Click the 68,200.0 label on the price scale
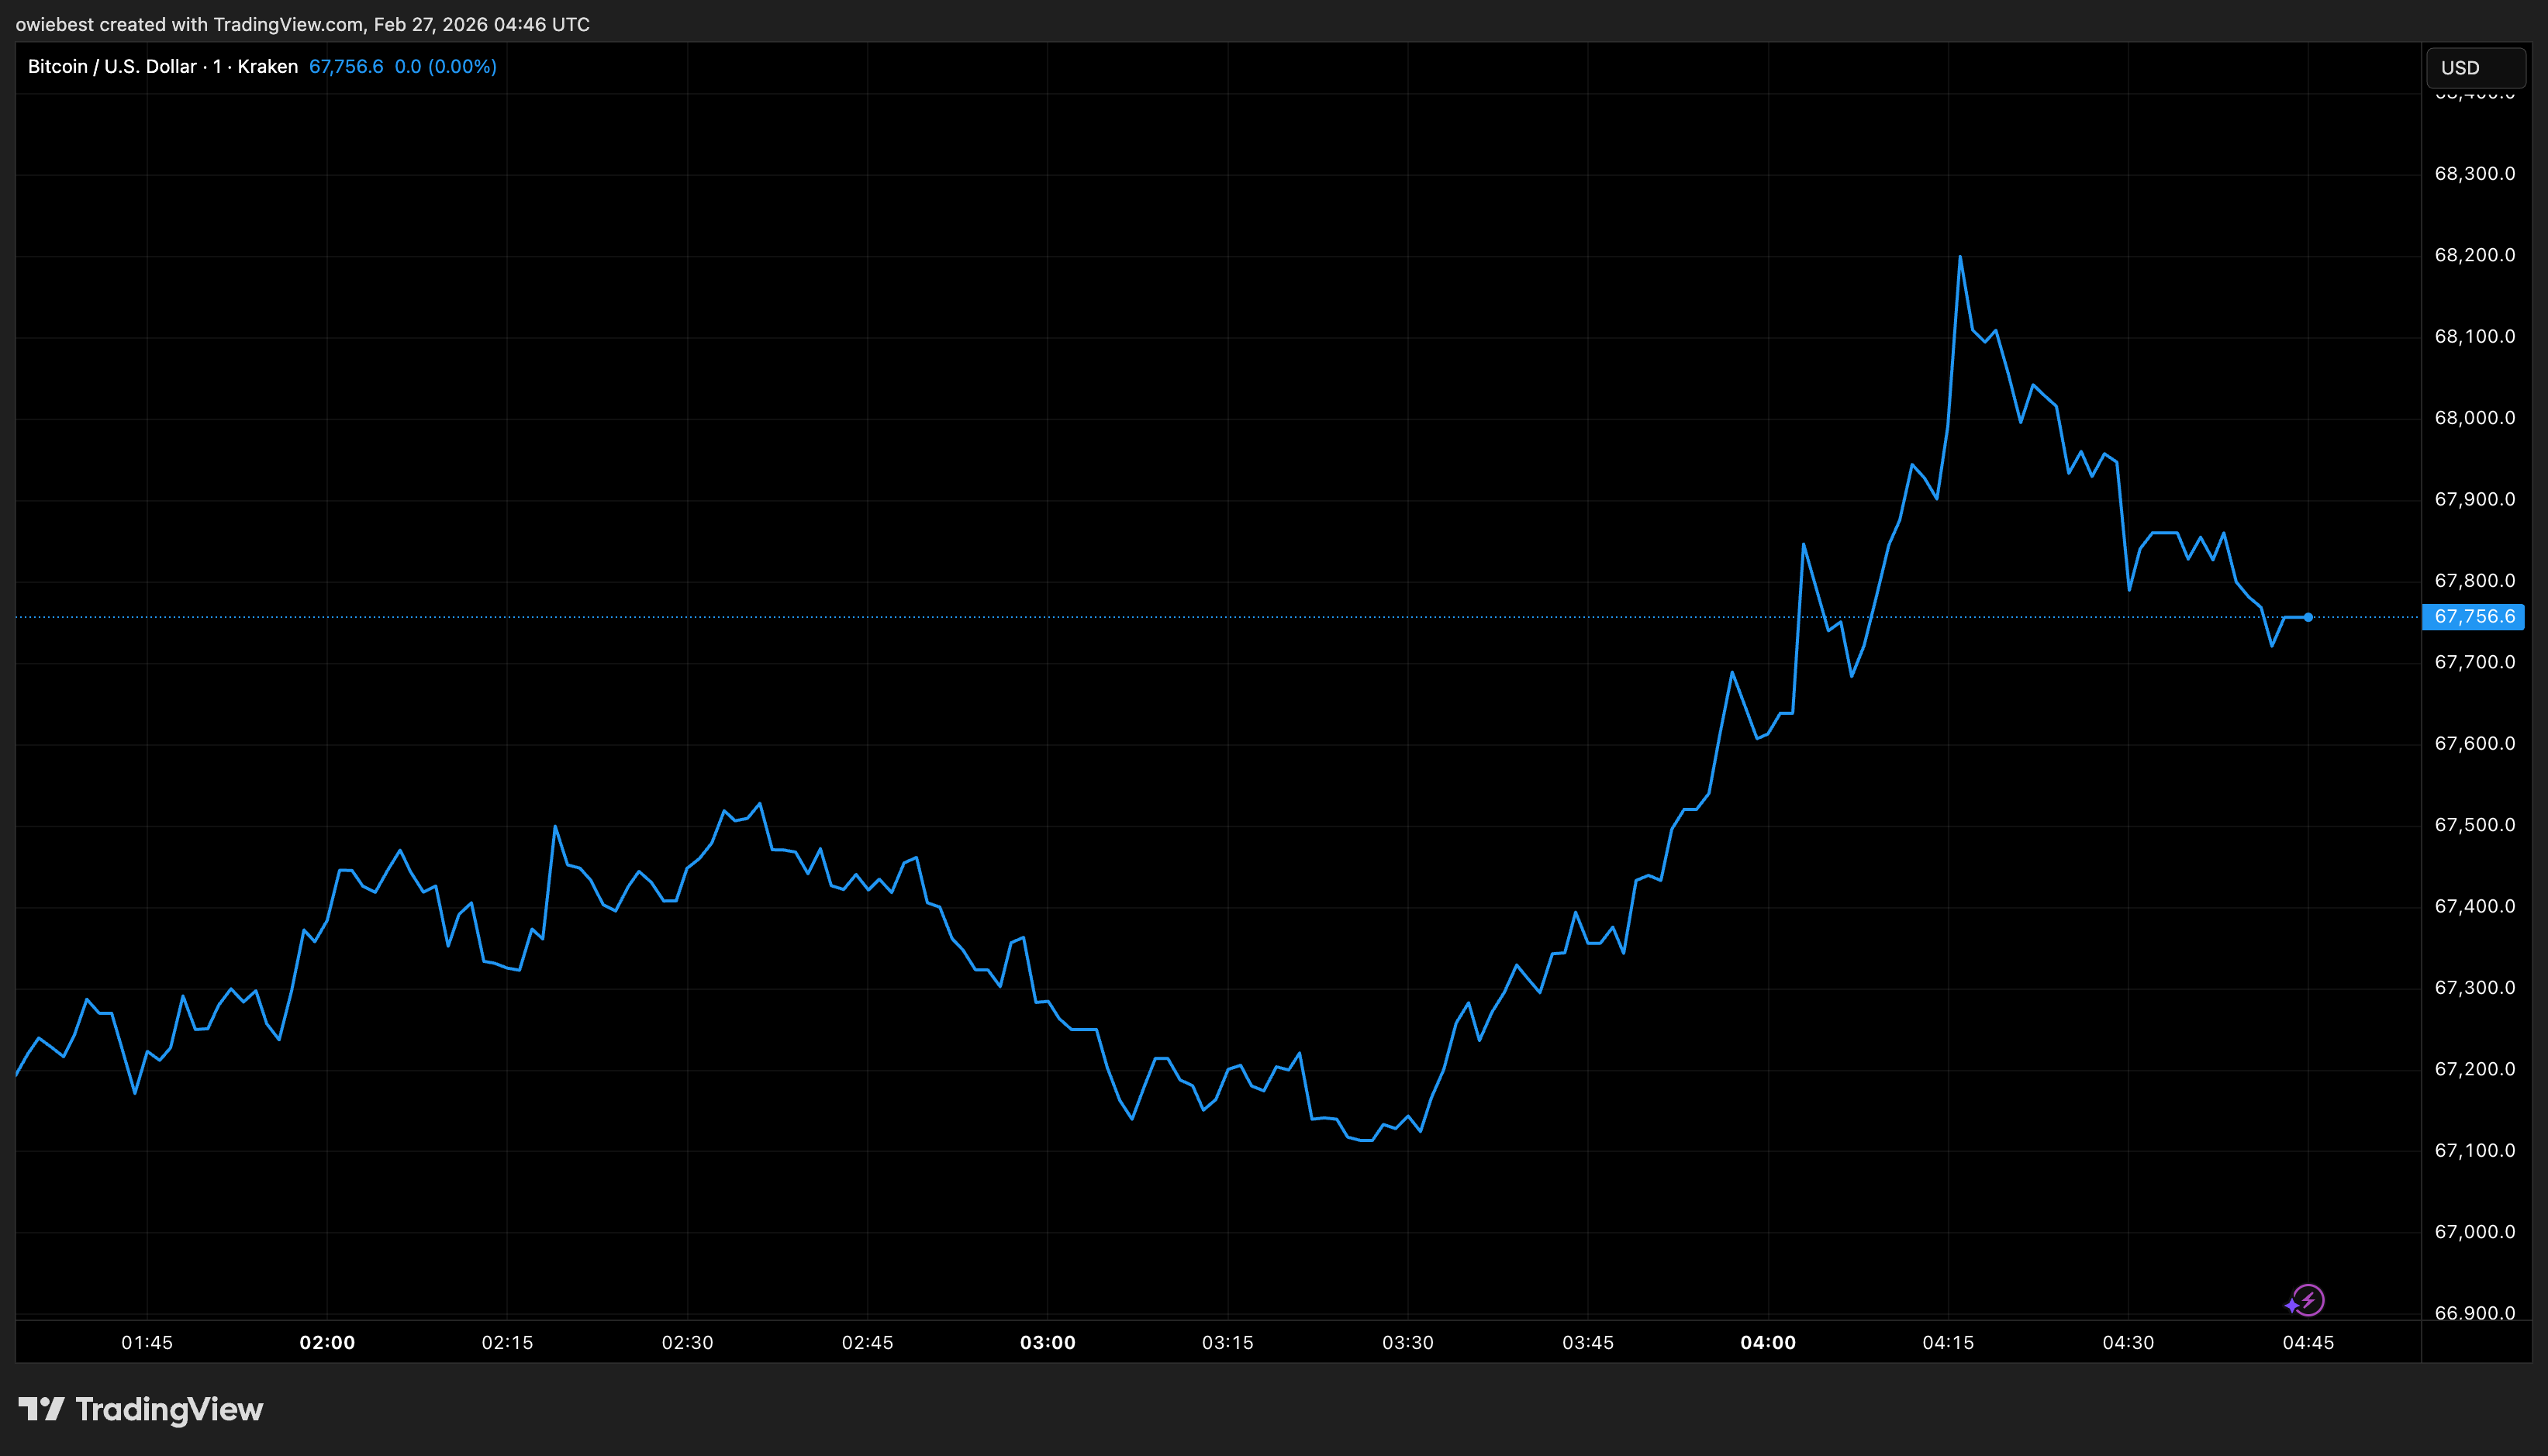Image resolution: width=2548 pixels, height=1456 pixels. tap(2474, 255)
